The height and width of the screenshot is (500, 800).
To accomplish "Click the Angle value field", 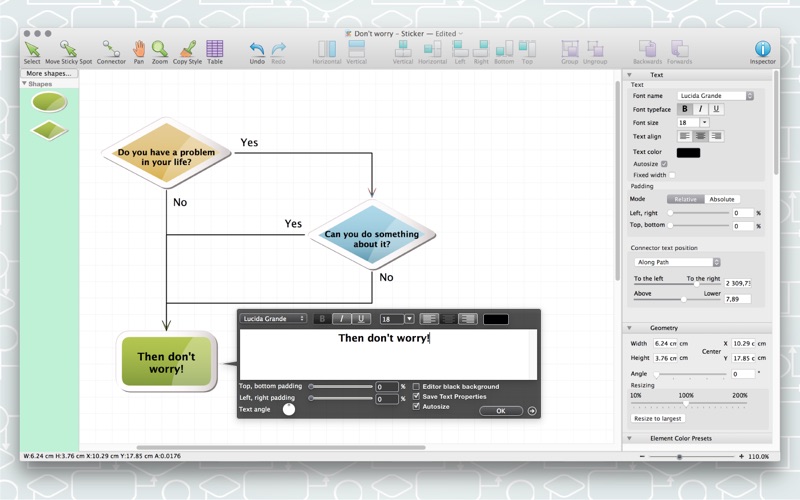I will (x=742, y=373).
